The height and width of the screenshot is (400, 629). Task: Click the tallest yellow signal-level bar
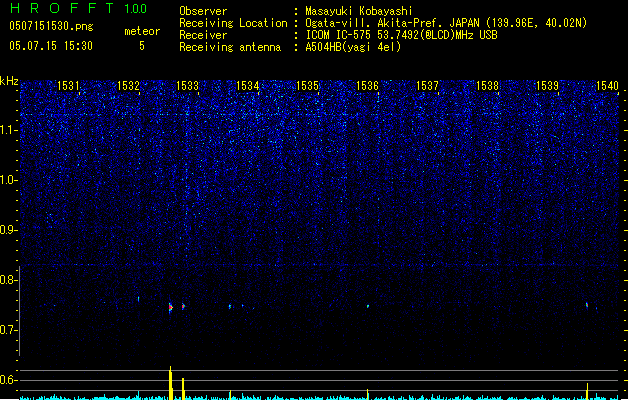[170, 383]
